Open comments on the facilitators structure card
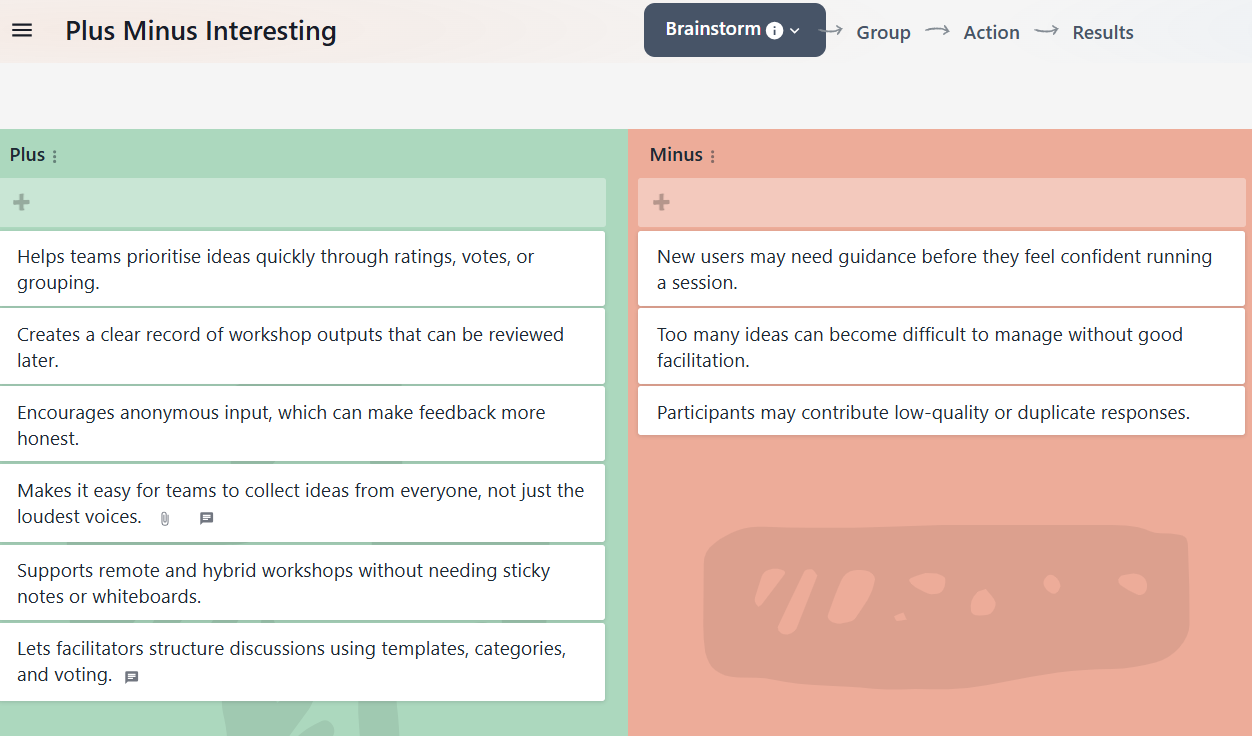The width and height of the screenshot is (1252, 736). (131, 677)
